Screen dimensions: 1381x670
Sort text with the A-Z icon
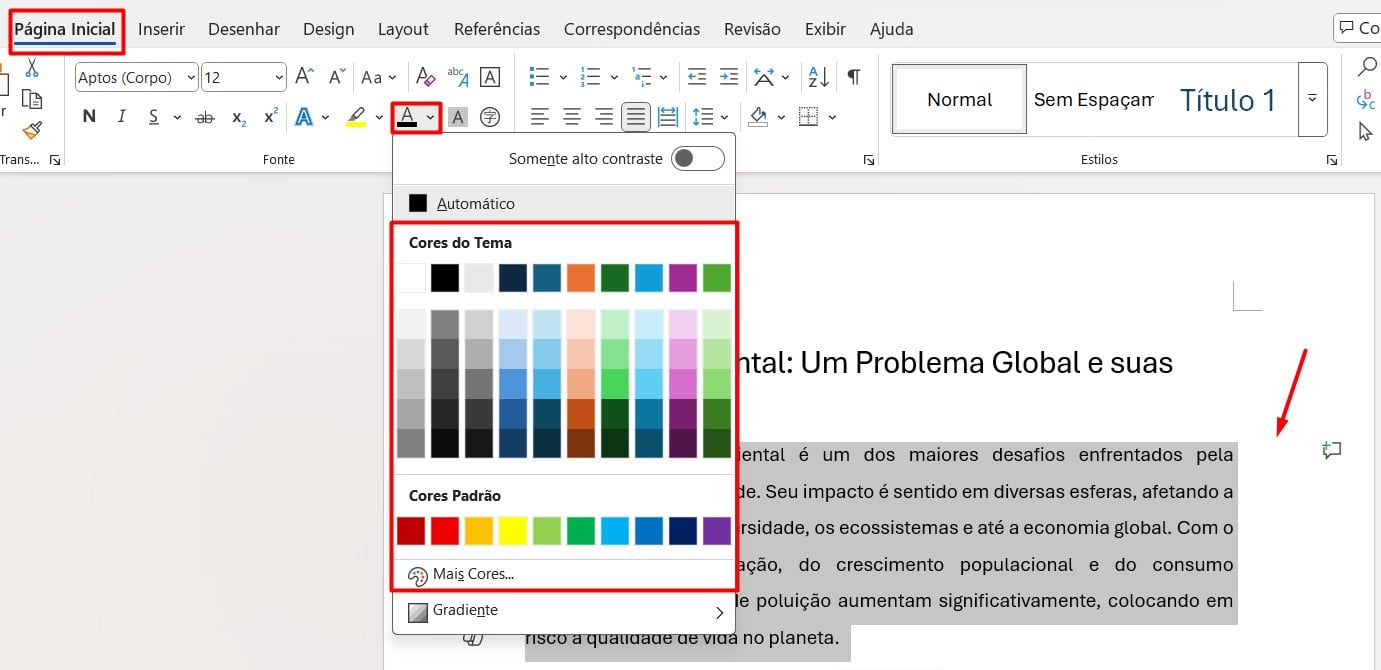coord(818,76)
